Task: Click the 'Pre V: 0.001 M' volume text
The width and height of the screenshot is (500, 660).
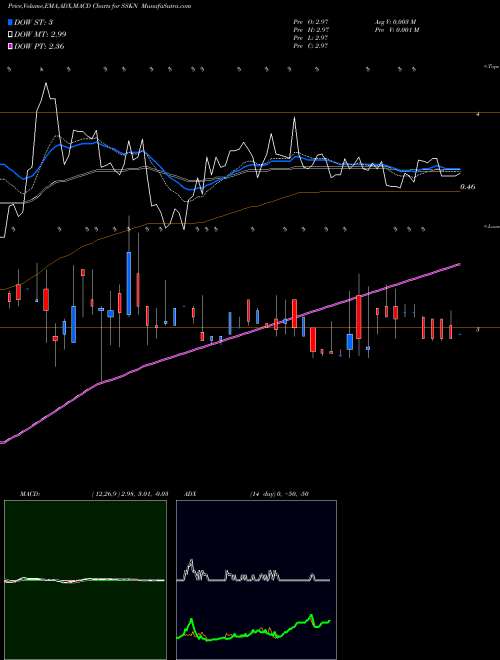Action: click(396, 30)
